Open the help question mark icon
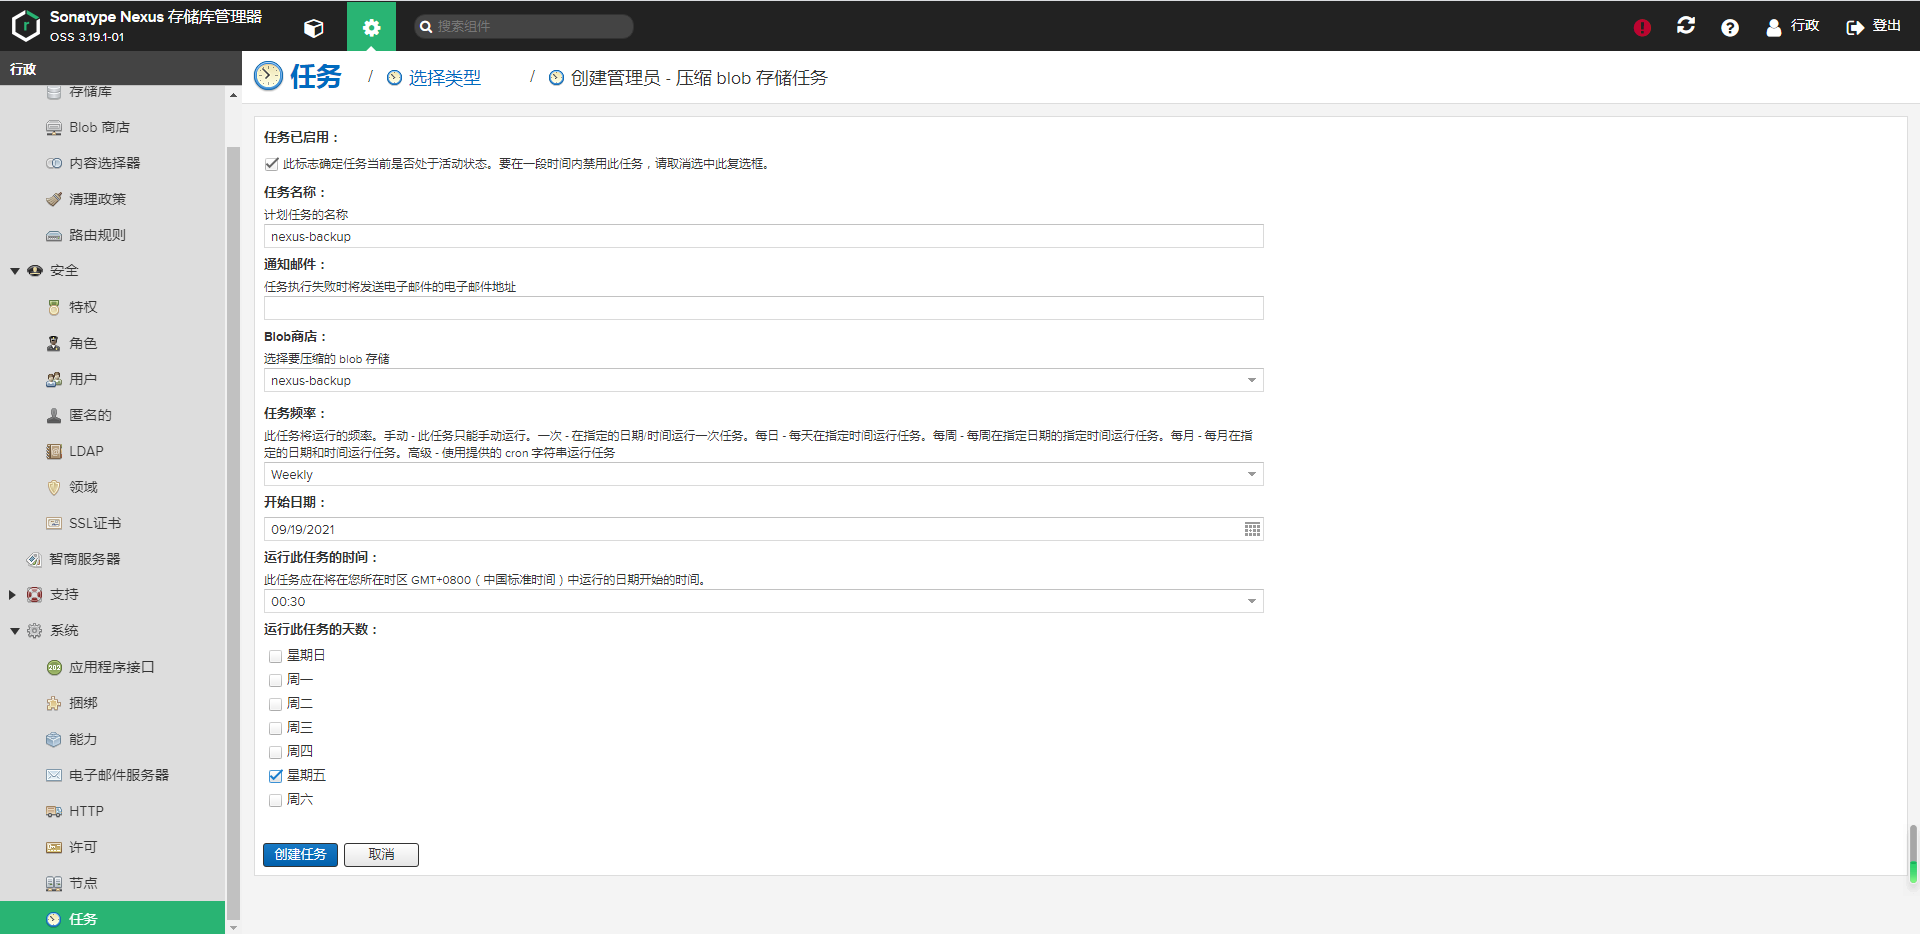The height and width of the screenshot is (934, 1920). [1730, 27]
